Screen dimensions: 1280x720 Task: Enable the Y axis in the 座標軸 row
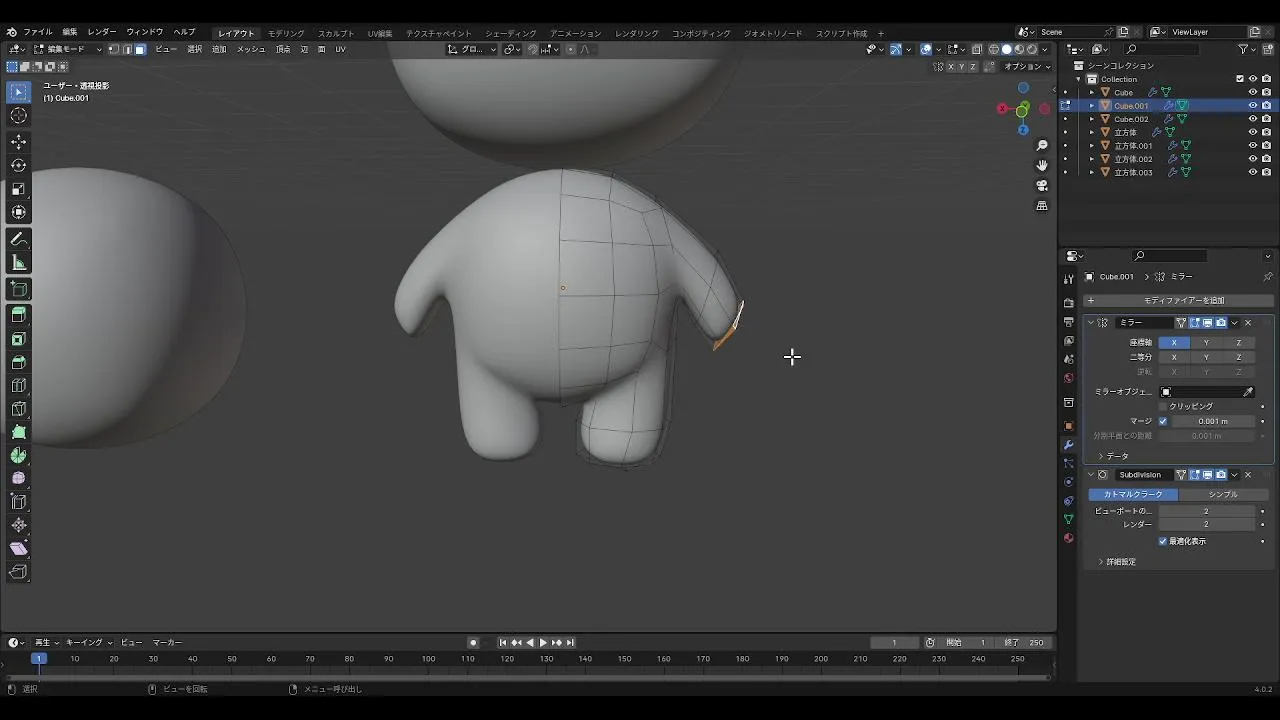[x=1206, y=342]
